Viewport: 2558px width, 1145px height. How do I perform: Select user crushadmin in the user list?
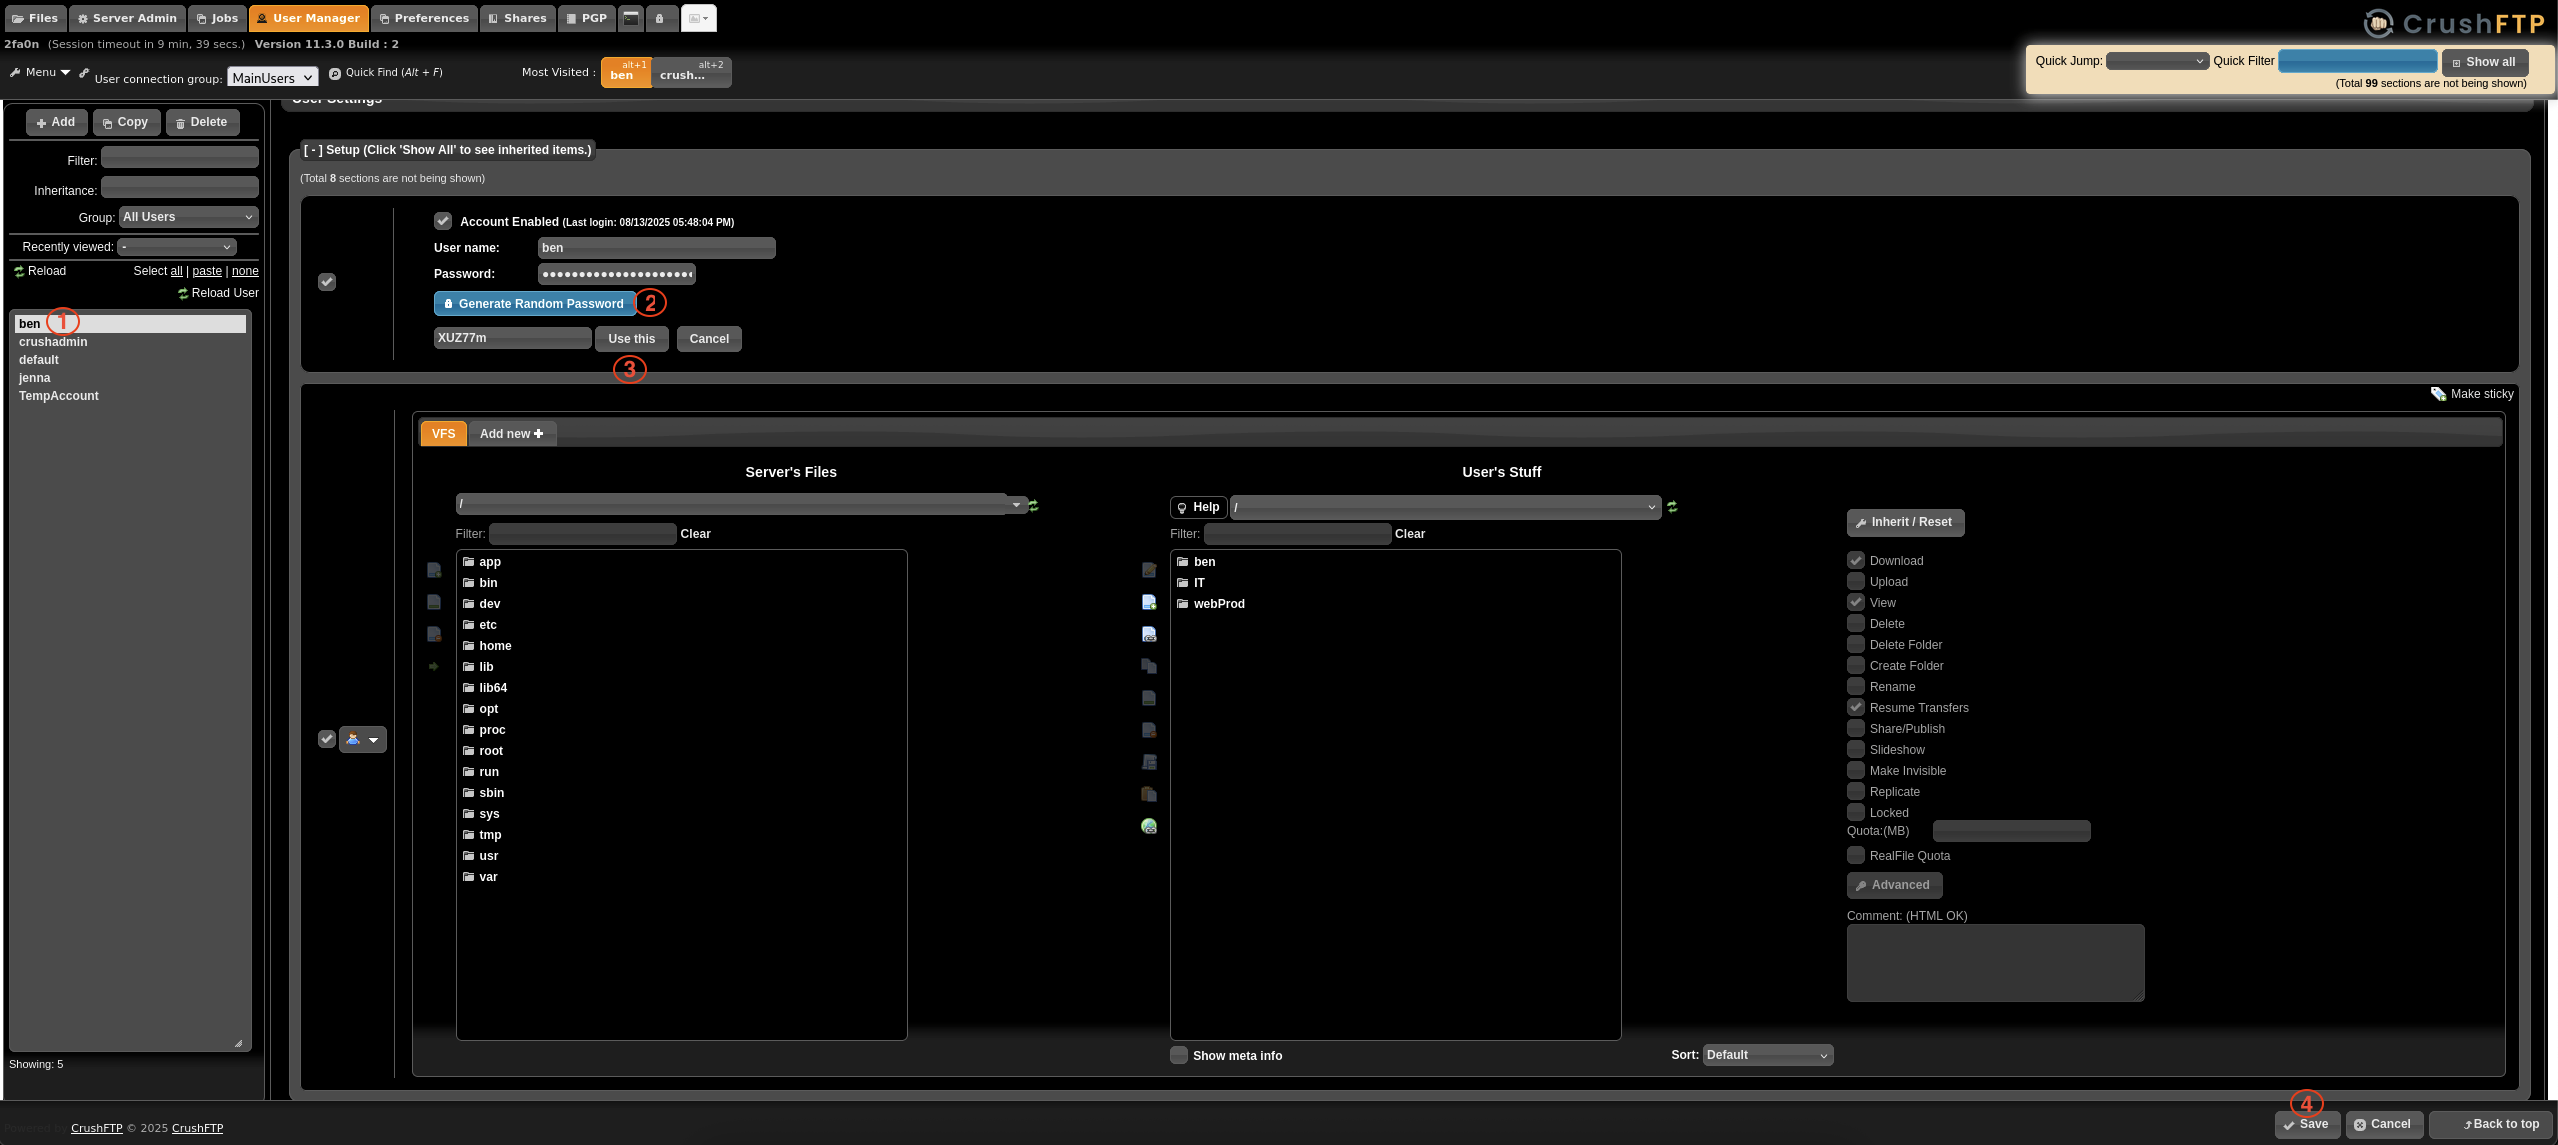(x=130, y=342)
